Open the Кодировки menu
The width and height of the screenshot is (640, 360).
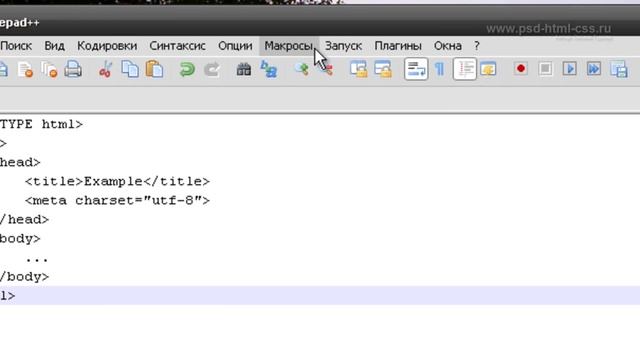107,46
